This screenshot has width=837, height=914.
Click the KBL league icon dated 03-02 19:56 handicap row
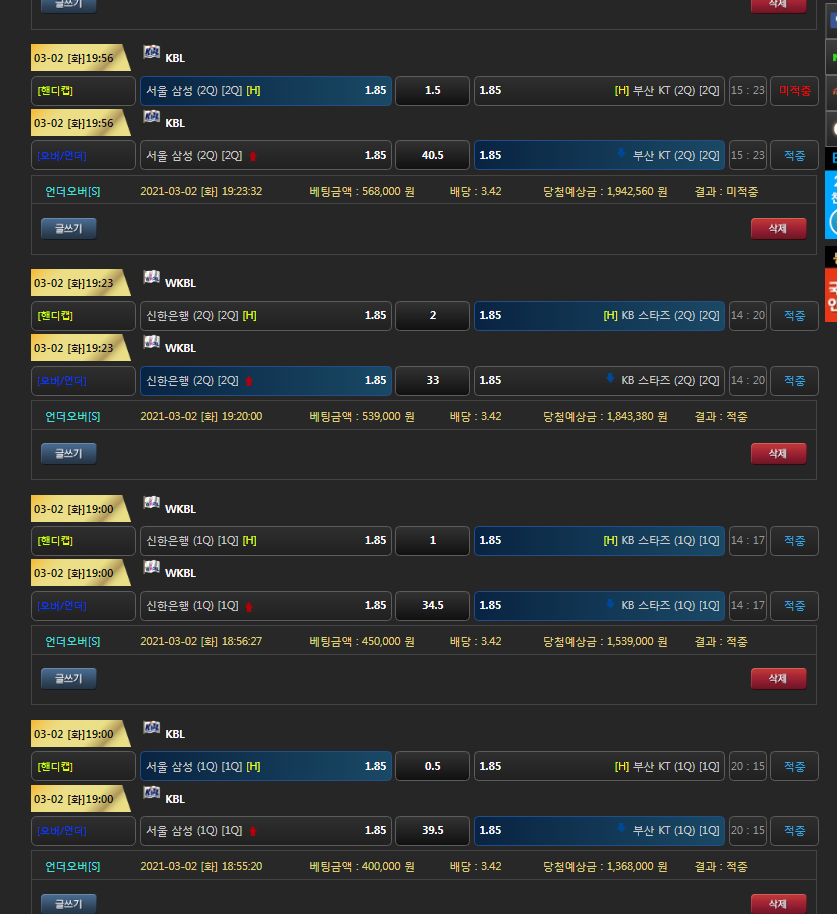point(152,53)
